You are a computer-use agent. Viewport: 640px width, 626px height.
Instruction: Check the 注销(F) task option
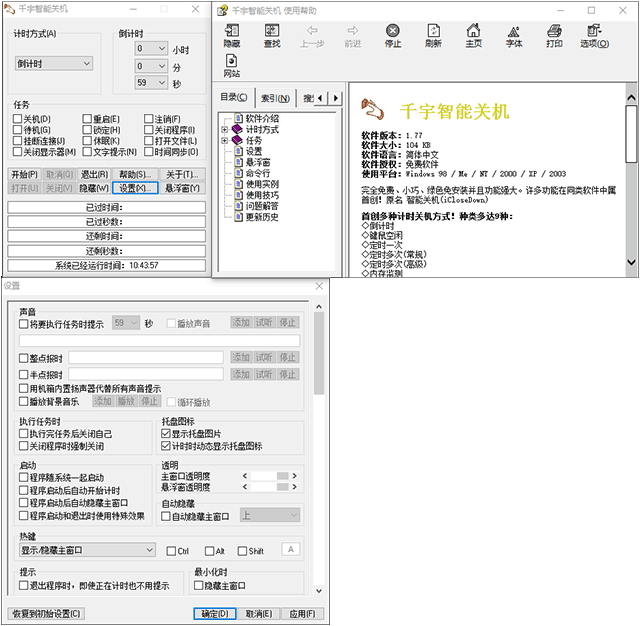(x=149, y=119)
